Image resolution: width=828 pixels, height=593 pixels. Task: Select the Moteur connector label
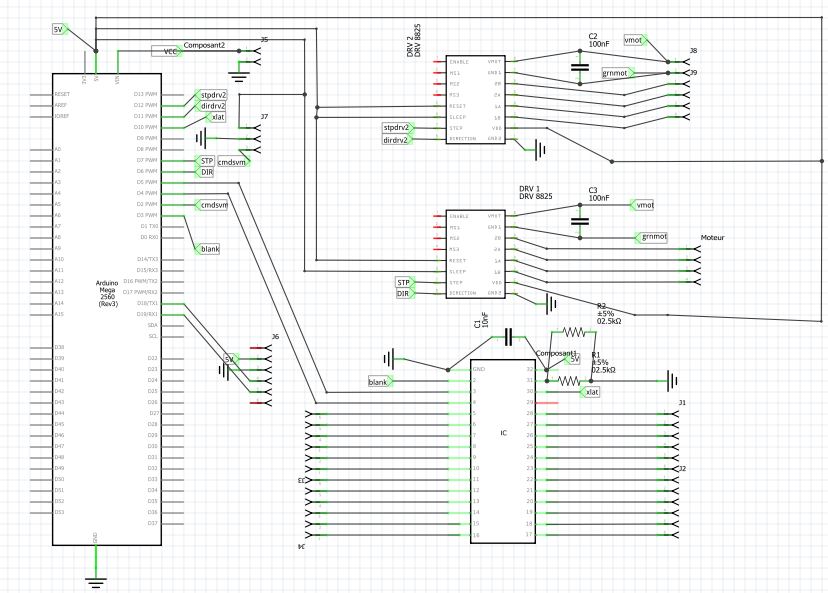tap(712, 239)
